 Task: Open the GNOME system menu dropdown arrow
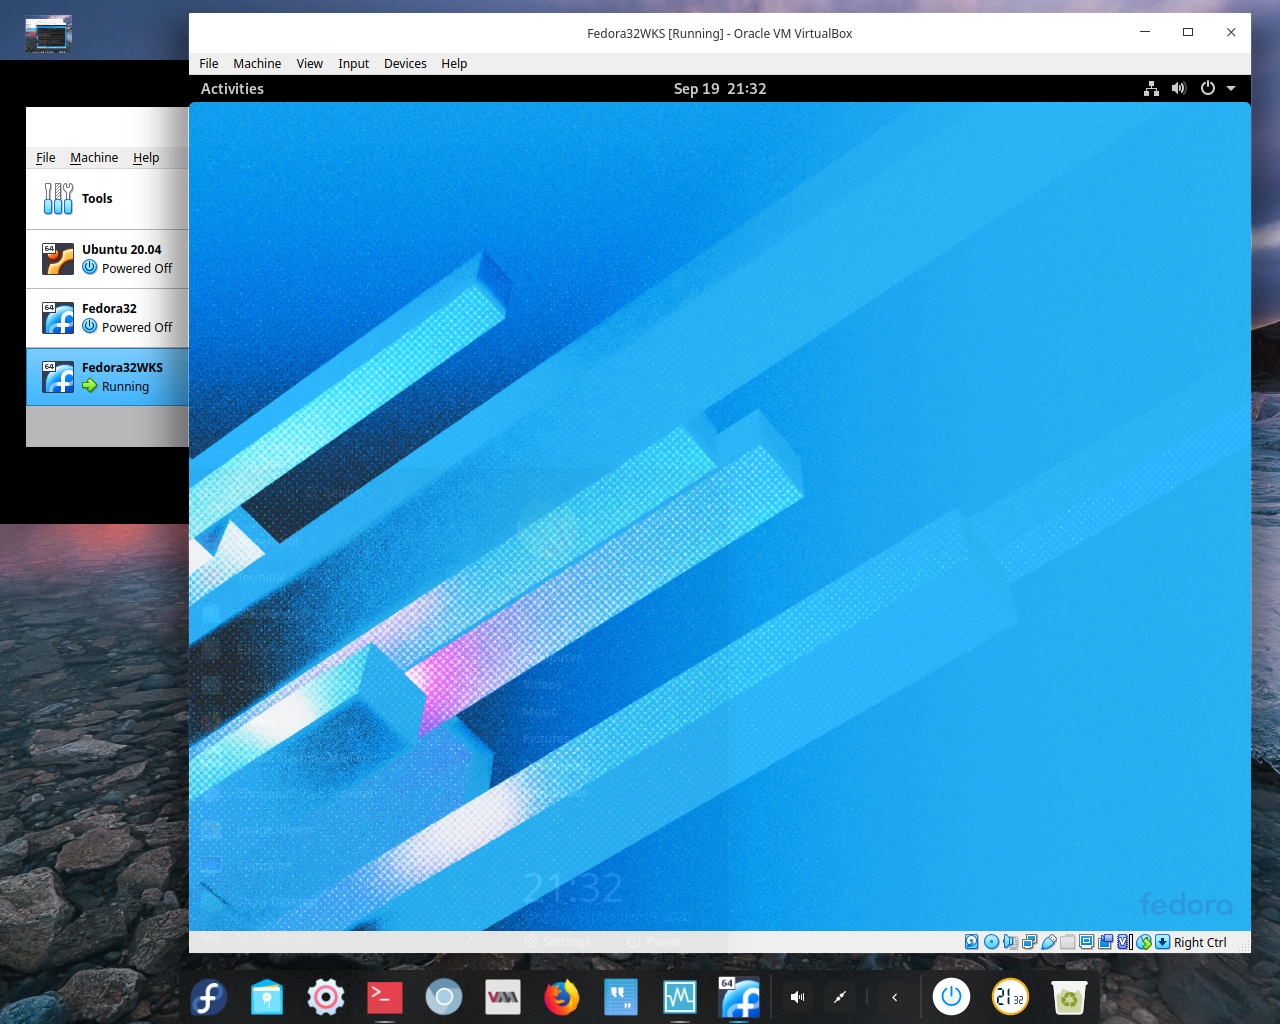[x=1231, y=88]
